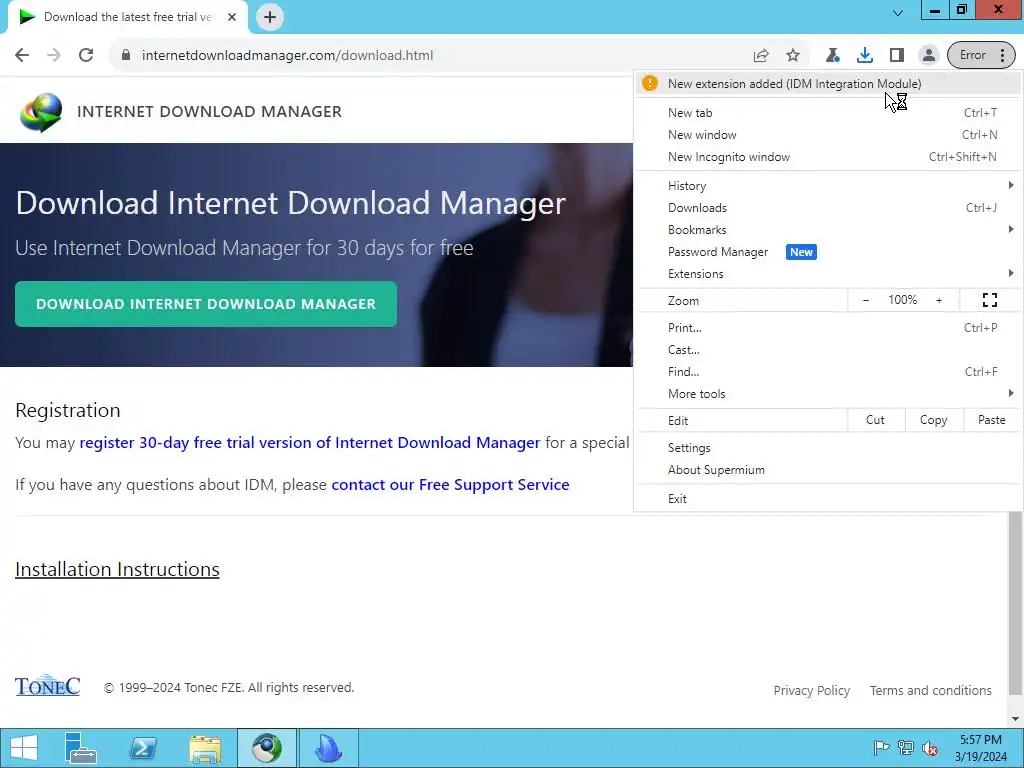Open Password Manager menu entry
Screen dimensions: 1024x768
coord(828,252)
